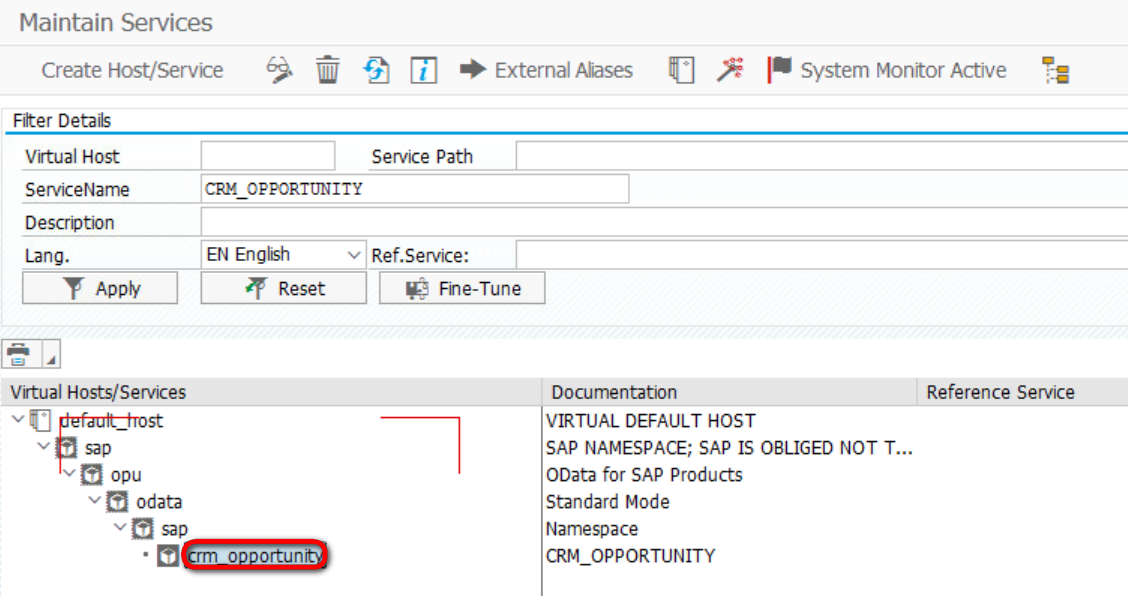
Task: Open the information icon in toolbar
Action: pyautogui.click(x=424, y=70)
